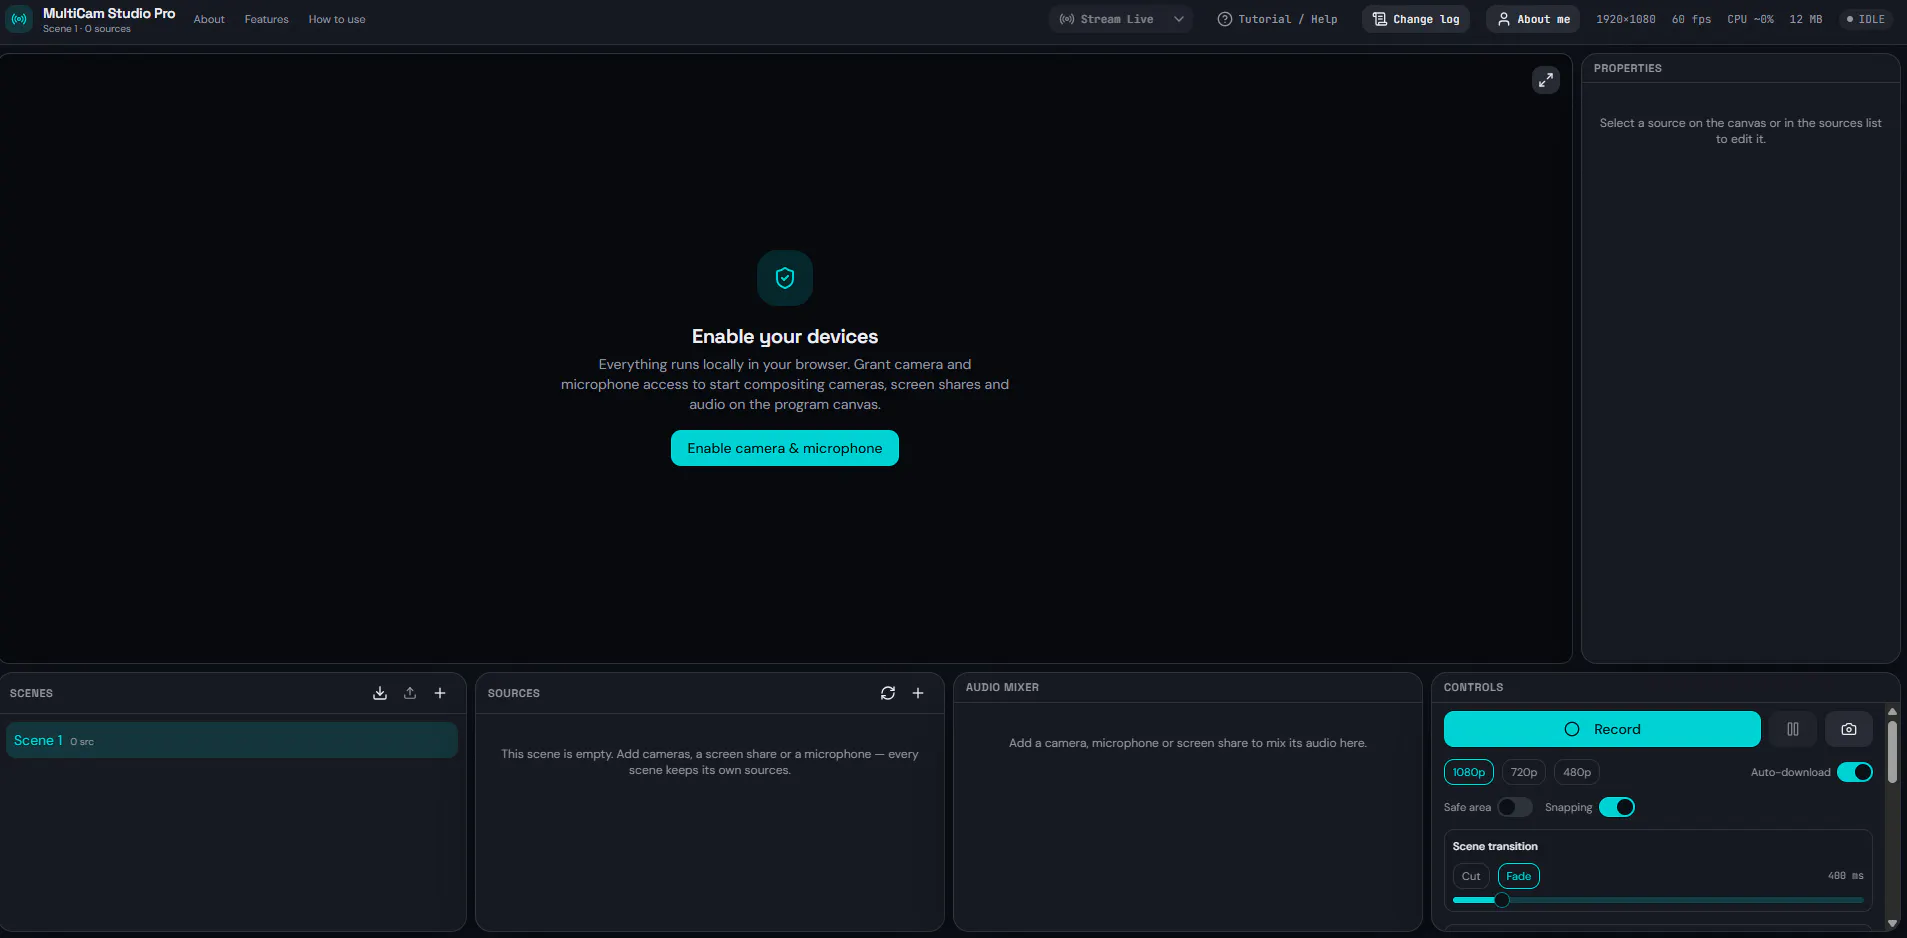Take a snapshot with the camera icon
This screenshot has height=938, width=1907.
[x=1849, y=729]
